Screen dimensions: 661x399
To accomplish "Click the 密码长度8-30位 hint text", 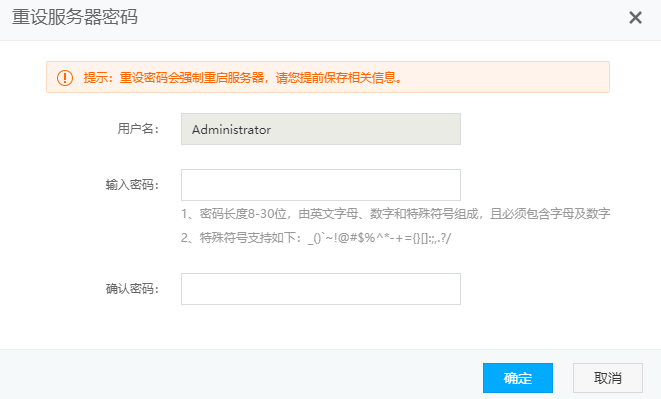I will coord(243,214).
